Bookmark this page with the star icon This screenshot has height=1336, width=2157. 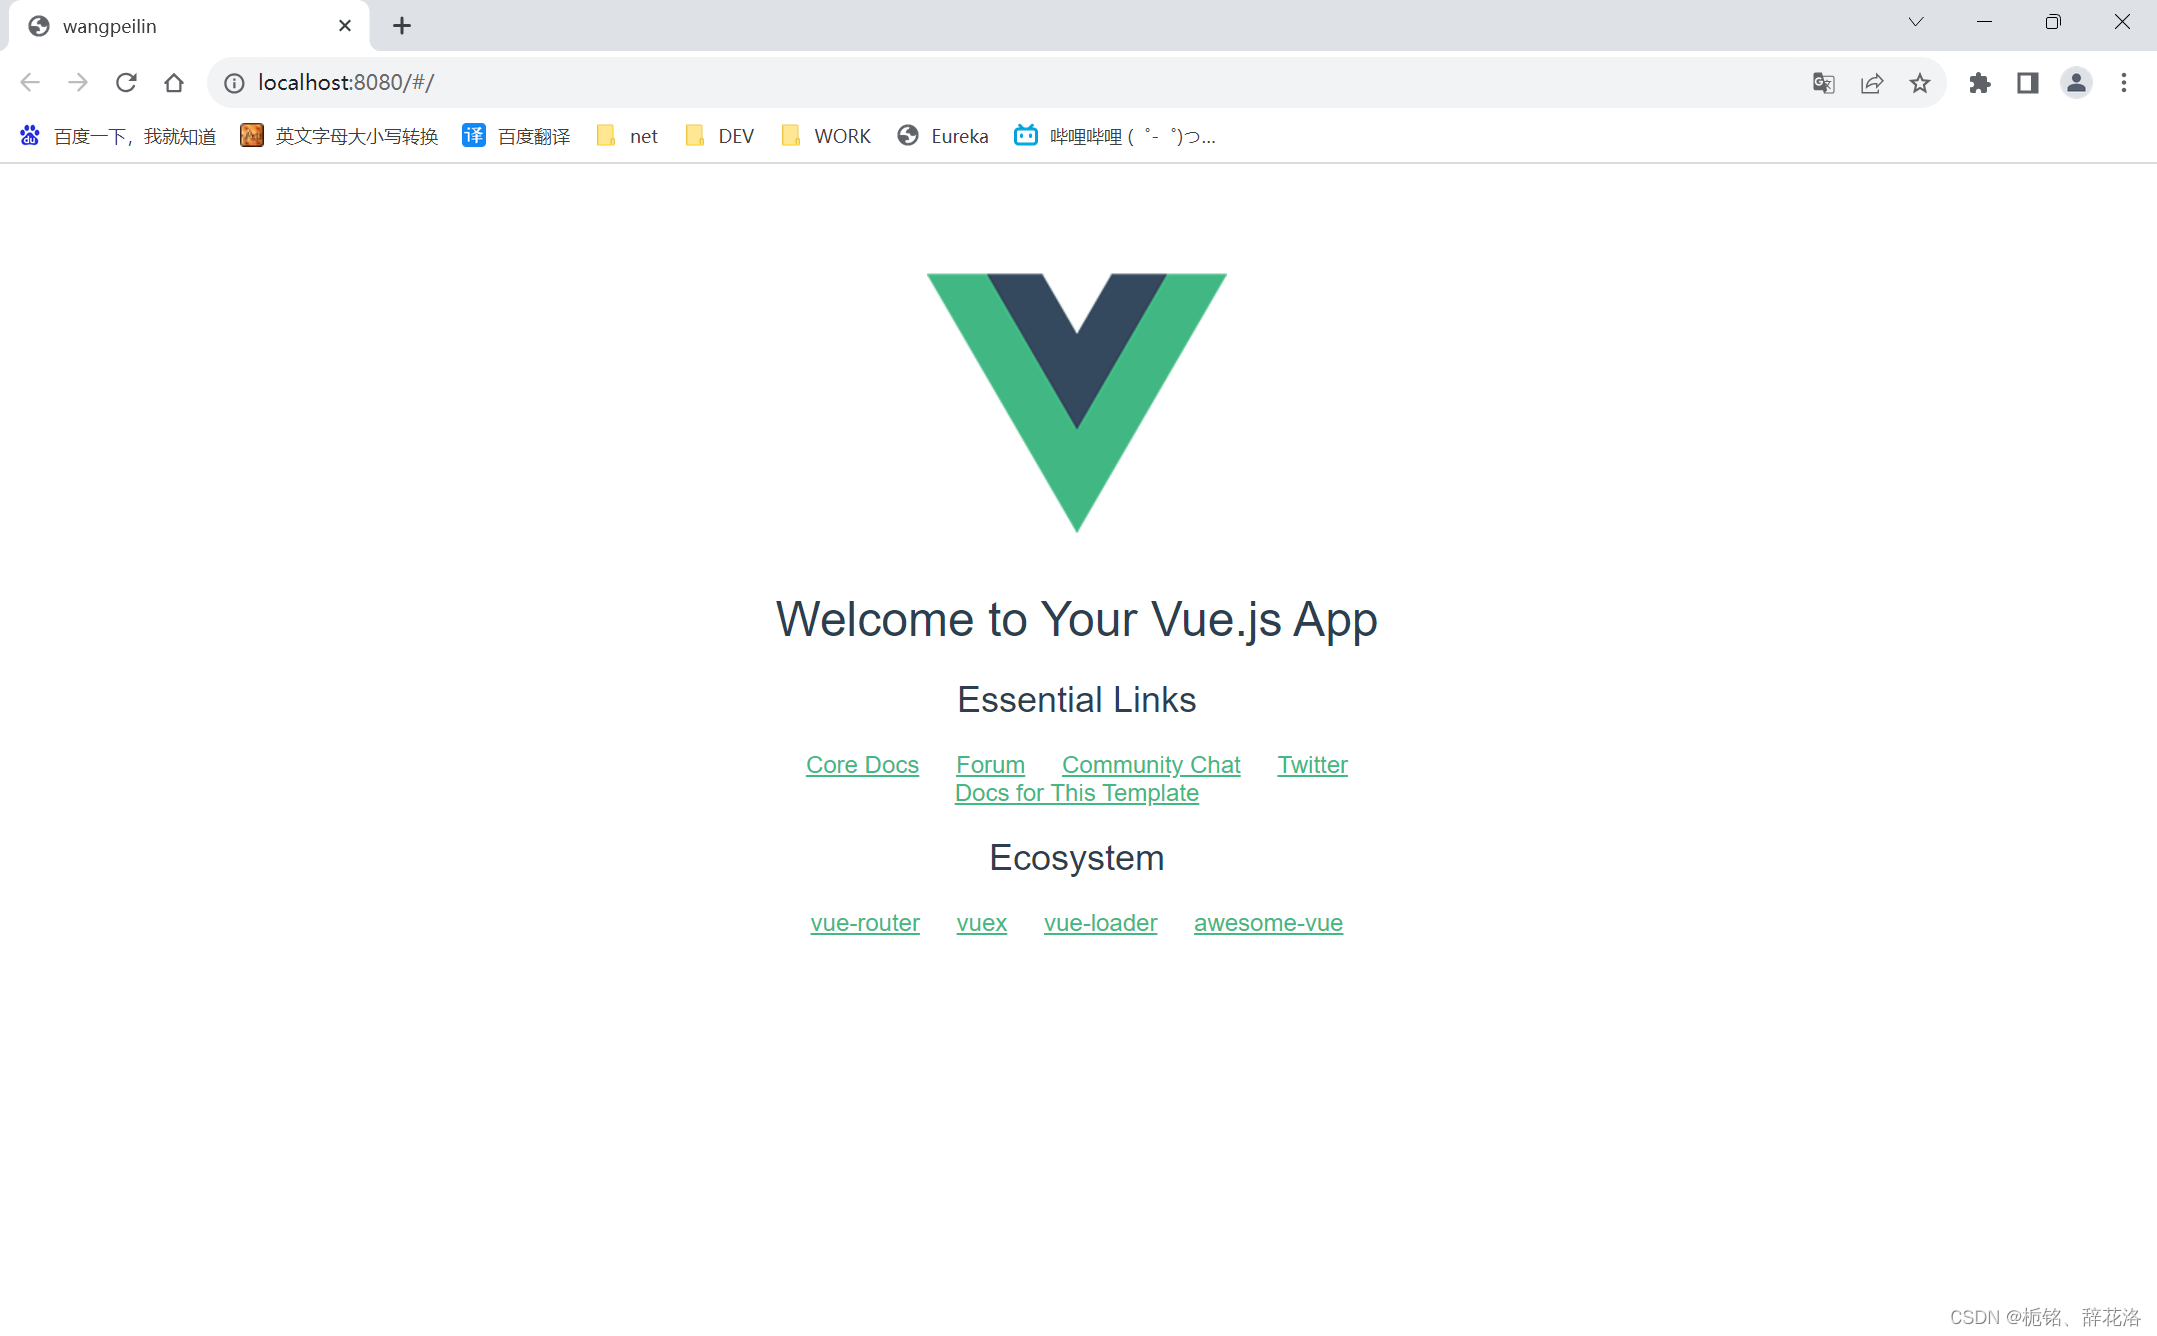click(1919, 83)
